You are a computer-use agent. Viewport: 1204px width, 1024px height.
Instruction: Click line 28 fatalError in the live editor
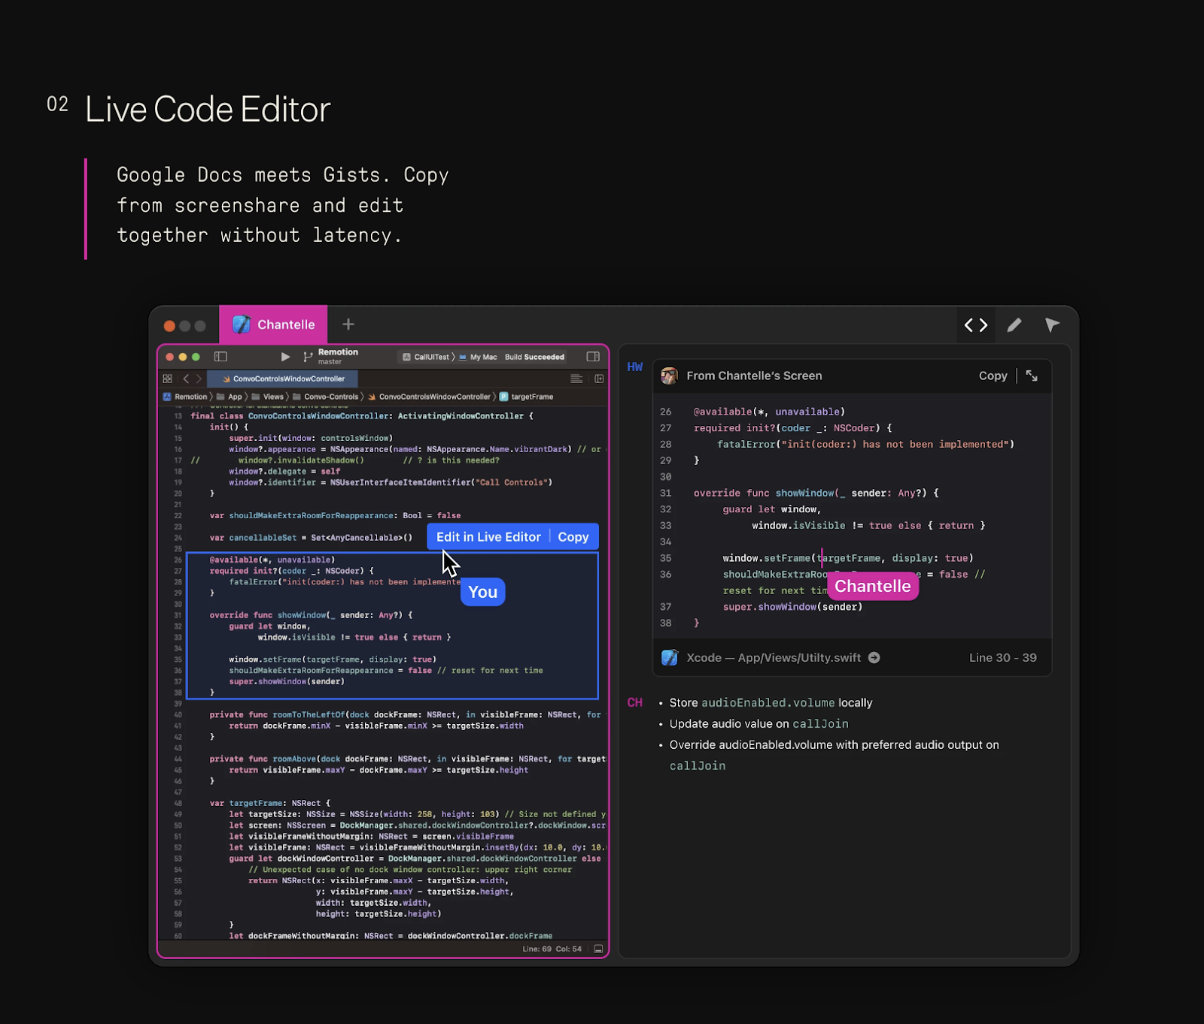click(866, 444)
